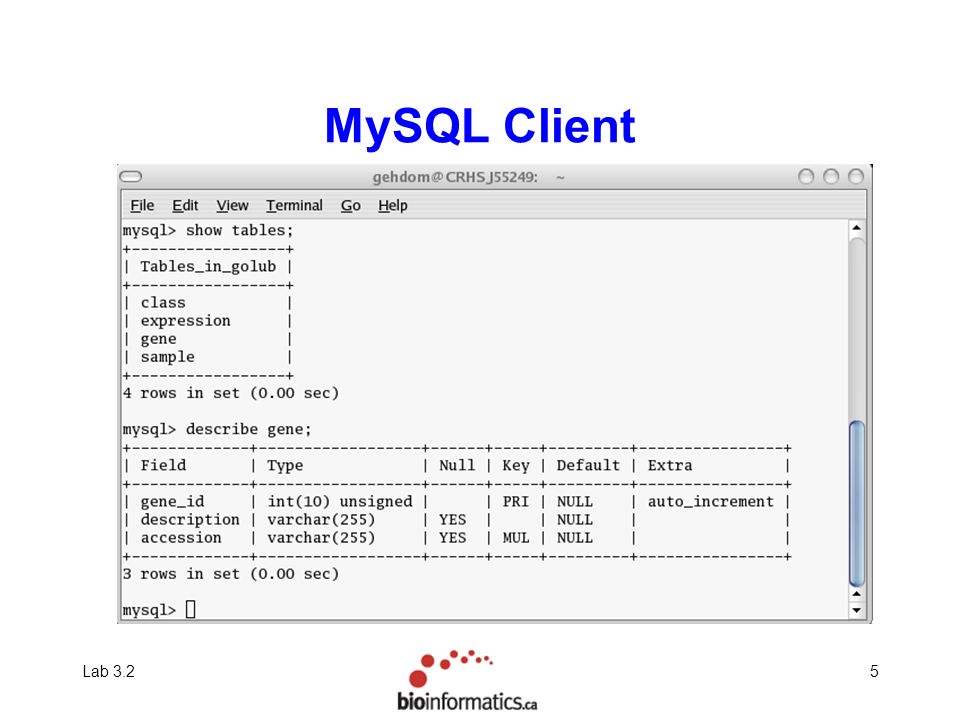This screenshot has height=720, width=960.
Task: Click the 'Key' column header
Action: (516, 466)
